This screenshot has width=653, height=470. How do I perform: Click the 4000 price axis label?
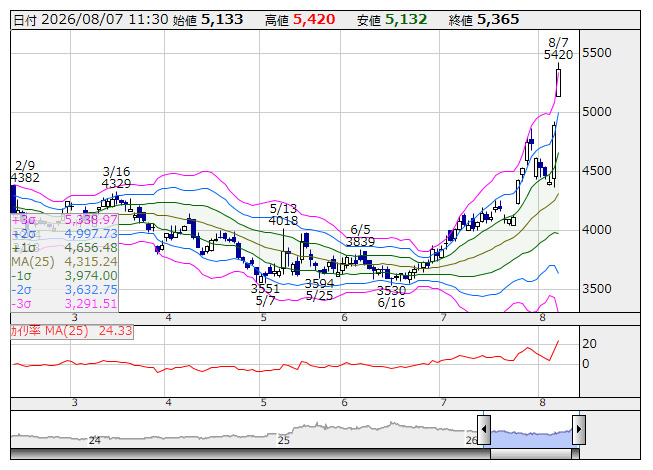point(597,230)
